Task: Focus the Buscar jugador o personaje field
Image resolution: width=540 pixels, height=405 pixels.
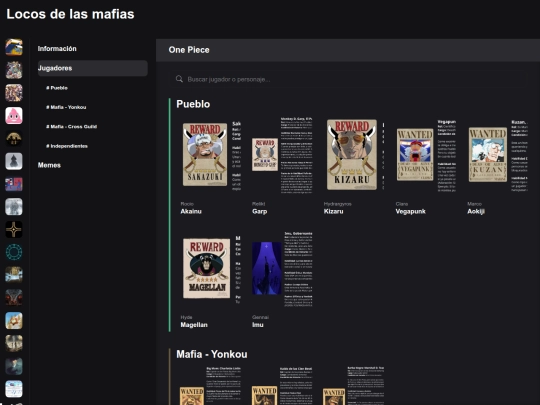Action: (x=348, y=79)
